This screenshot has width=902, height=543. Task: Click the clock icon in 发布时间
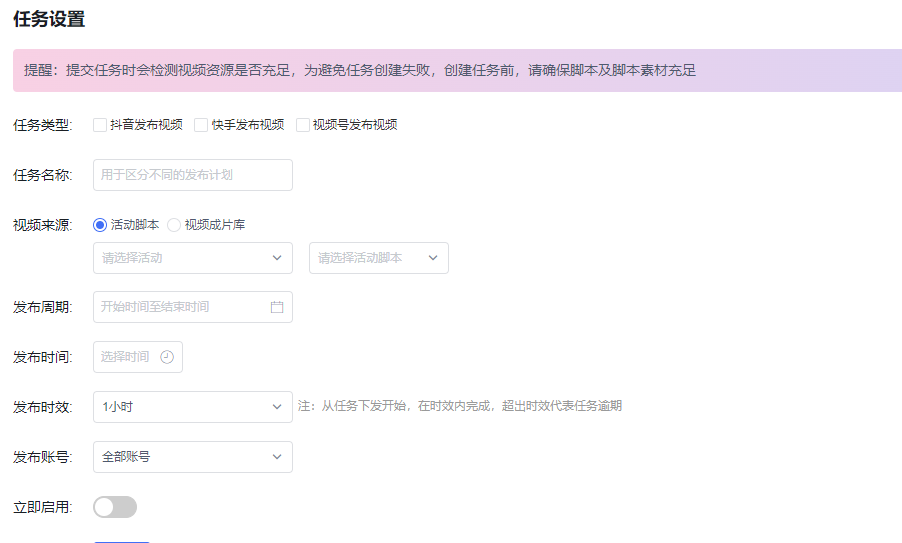pyautogui.click(x=167, y=357)
